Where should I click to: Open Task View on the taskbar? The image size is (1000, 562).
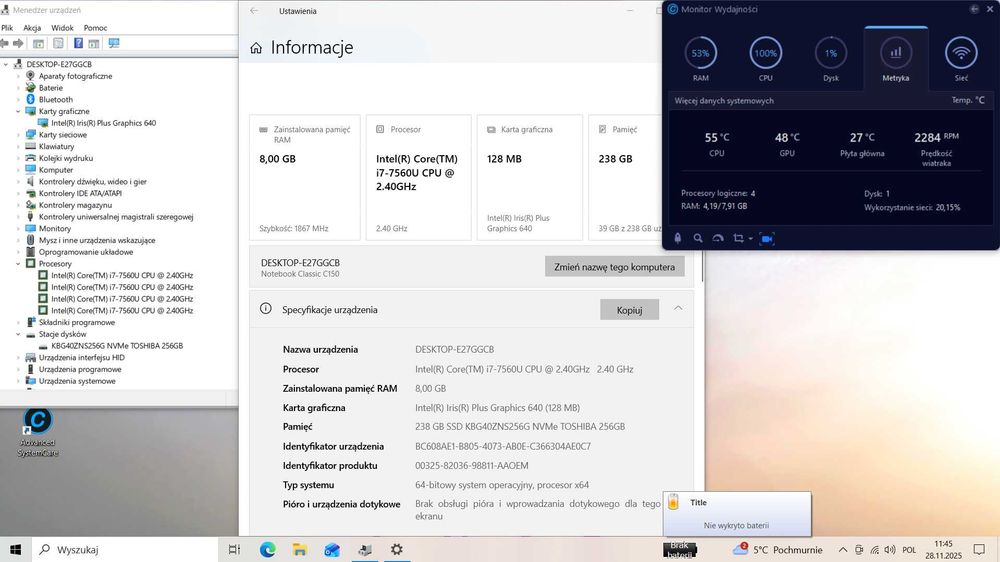[234, 549]
